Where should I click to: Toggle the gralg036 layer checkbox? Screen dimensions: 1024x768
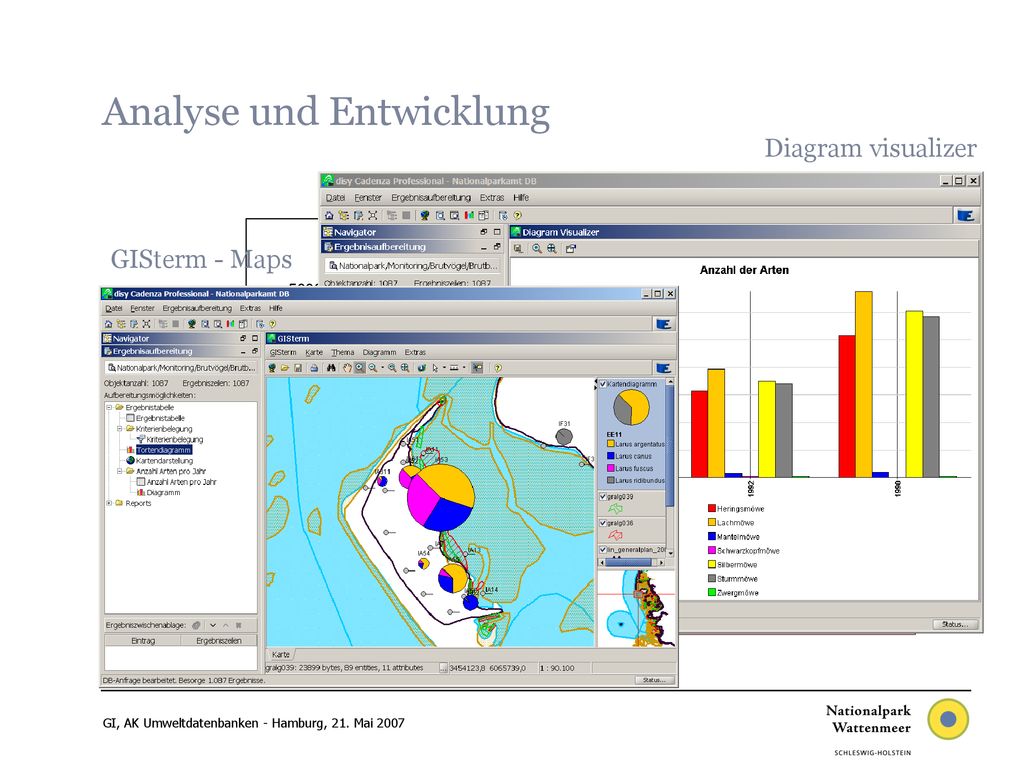pos(603,523)
